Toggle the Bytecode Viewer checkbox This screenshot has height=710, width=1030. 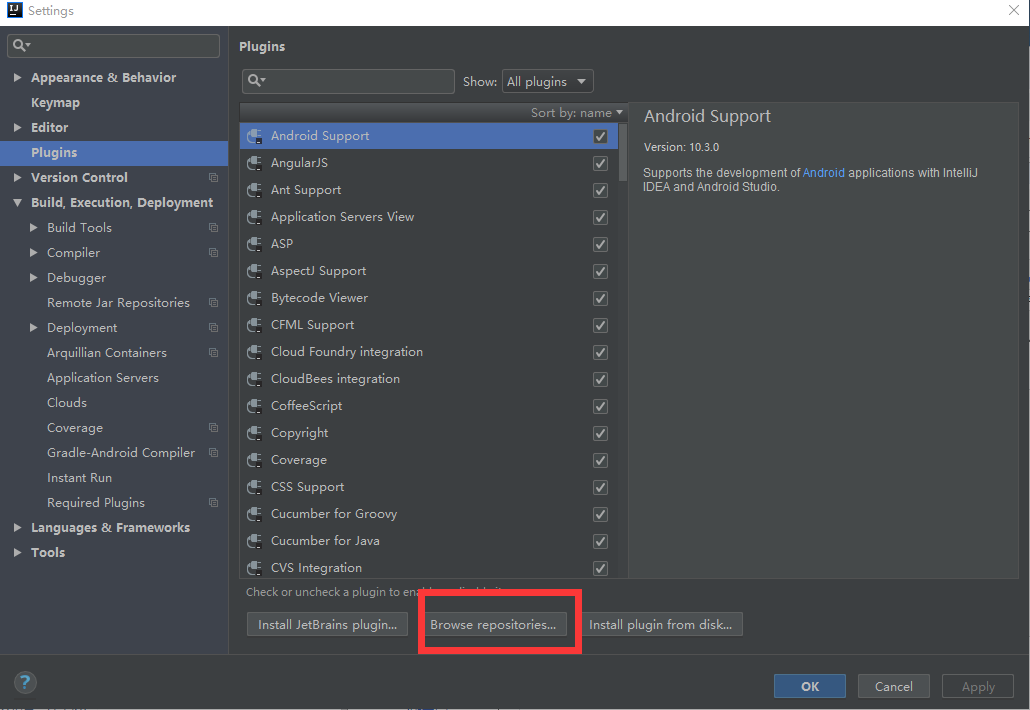point(600,298)
